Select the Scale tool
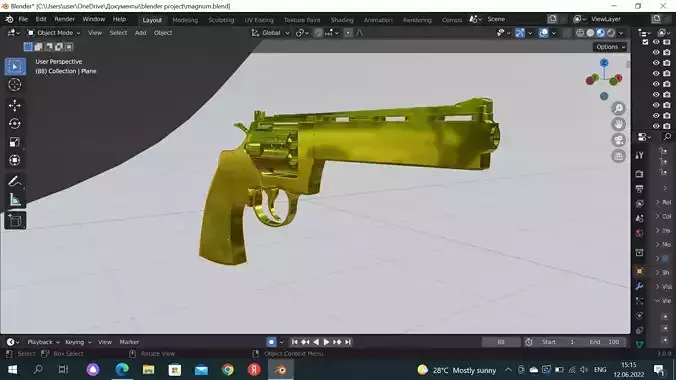Viewport: 676px width, 380px height. [15, 142]
